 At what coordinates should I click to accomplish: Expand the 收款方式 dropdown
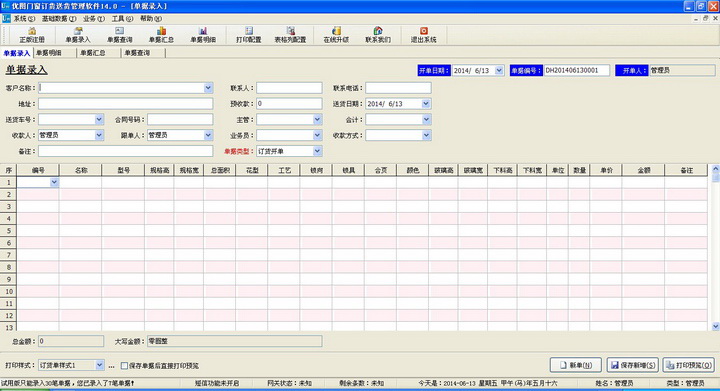click(x=426, y=135)
